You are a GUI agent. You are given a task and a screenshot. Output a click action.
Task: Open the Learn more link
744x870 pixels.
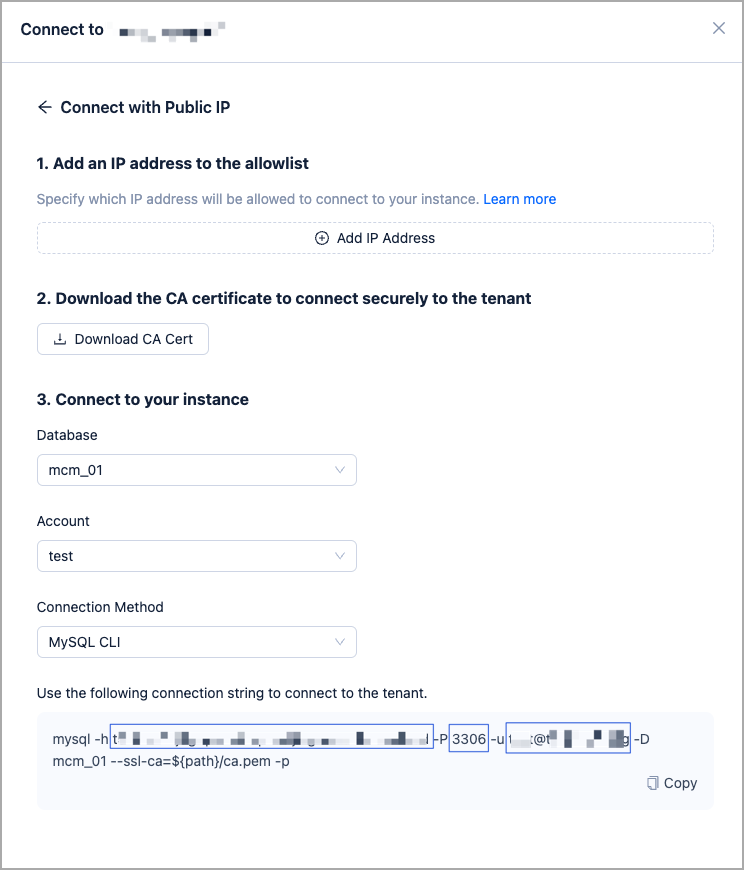coord(519,199)
